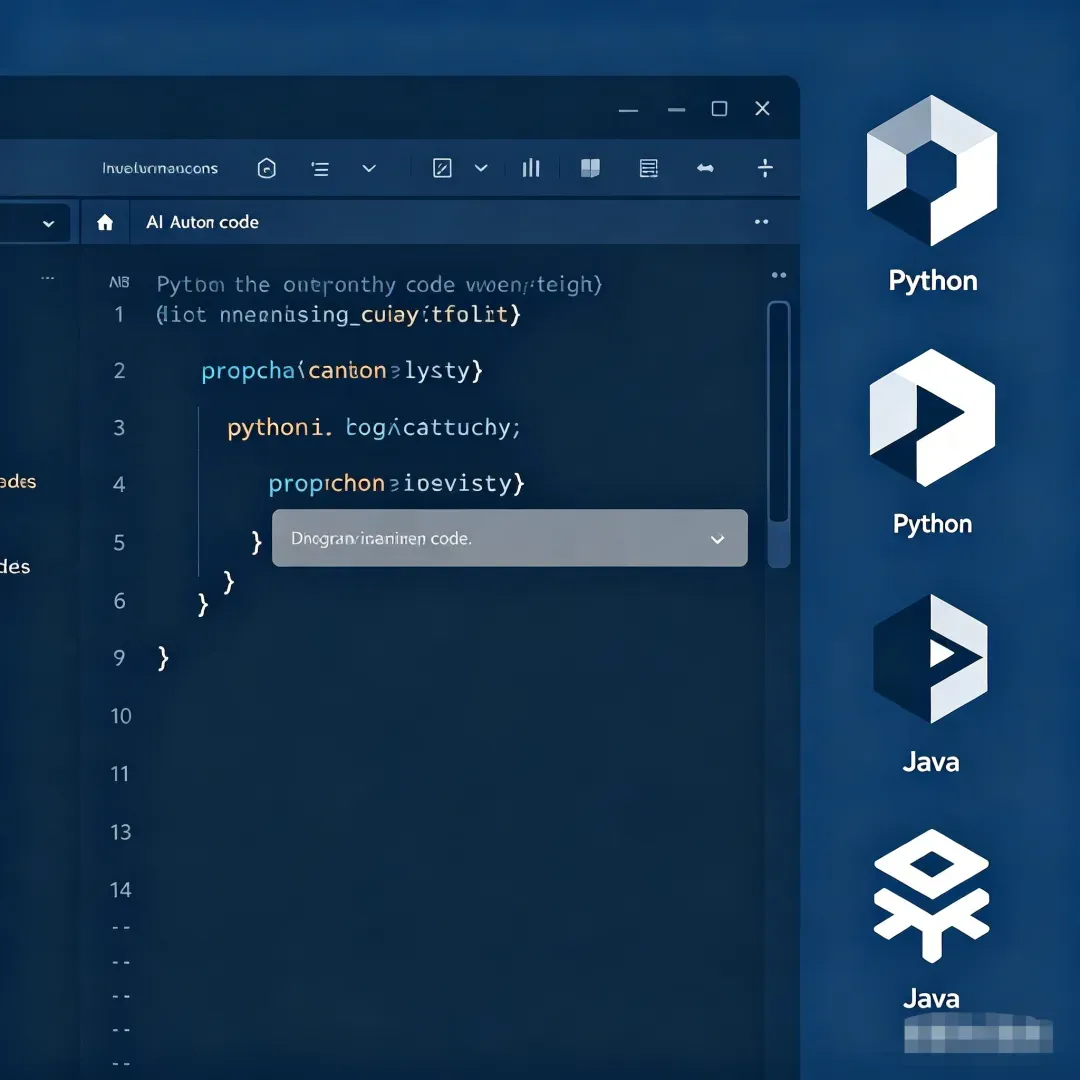Image resolution: width=1080 pixels, height=1080 pixels.
Task: Click the 'propcha' code on line 2
Action: pos(248,371)
